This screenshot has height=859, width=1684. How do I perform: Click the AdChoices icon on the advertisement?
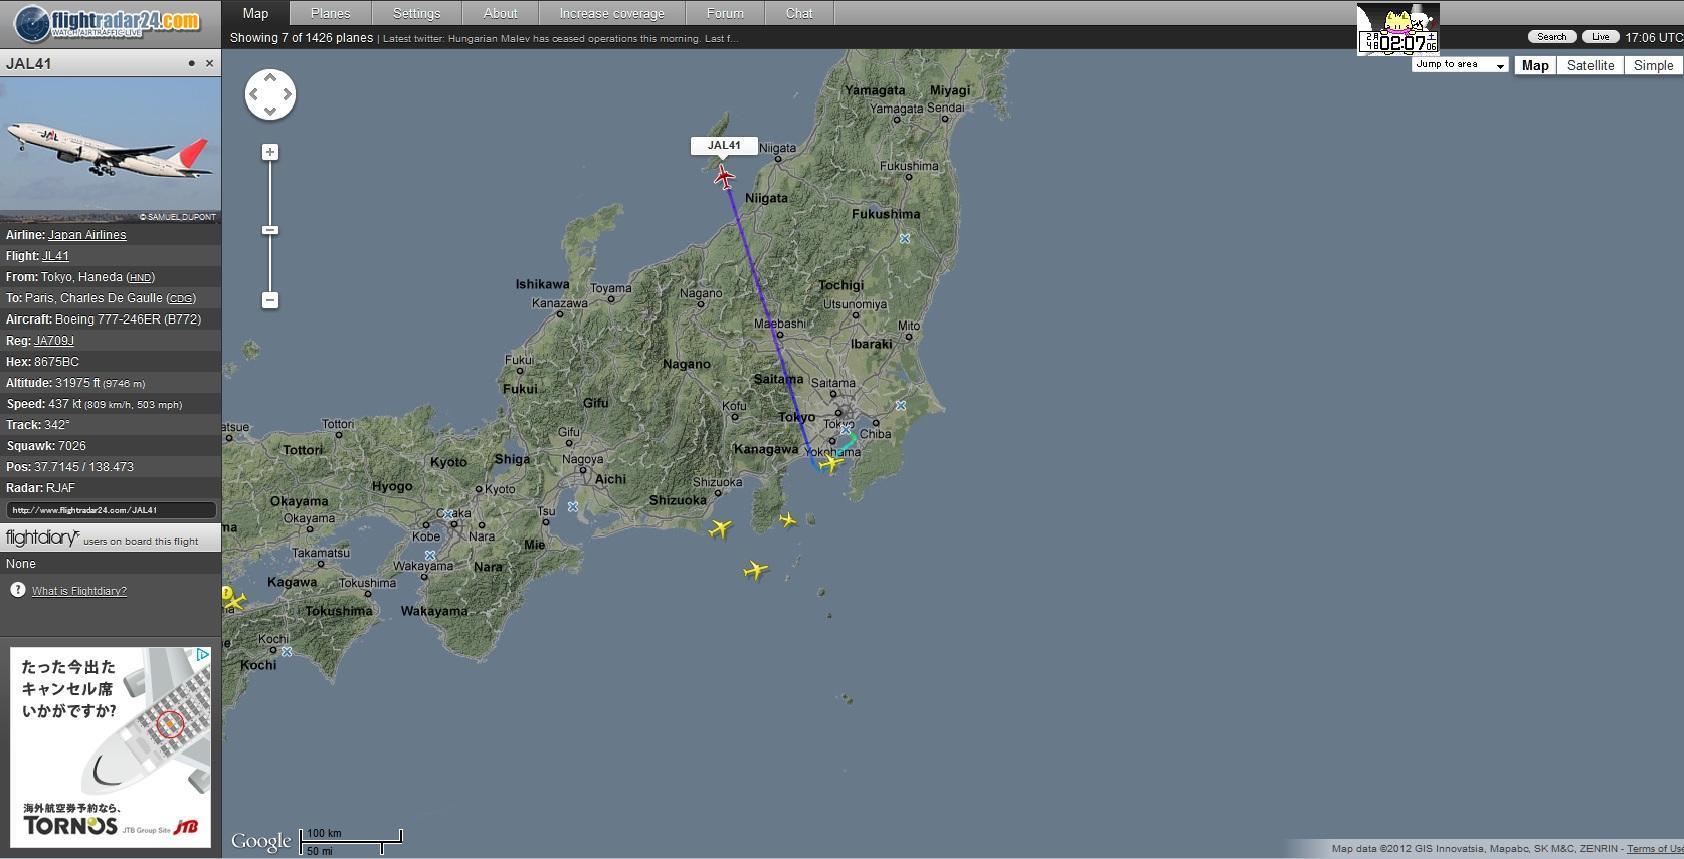(x=202, y=655)
